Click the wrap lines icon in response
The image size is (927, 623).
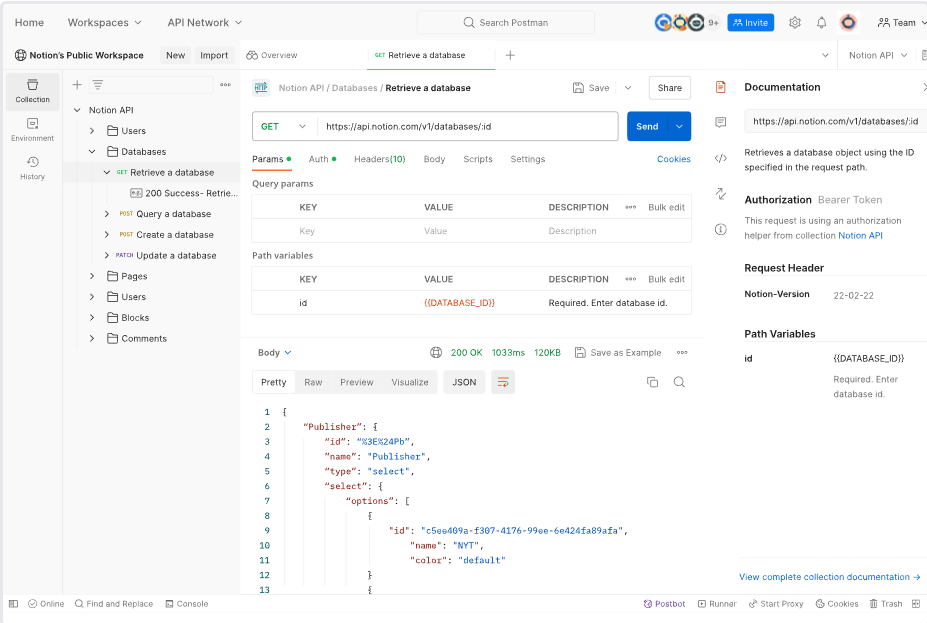coord(503,382)
